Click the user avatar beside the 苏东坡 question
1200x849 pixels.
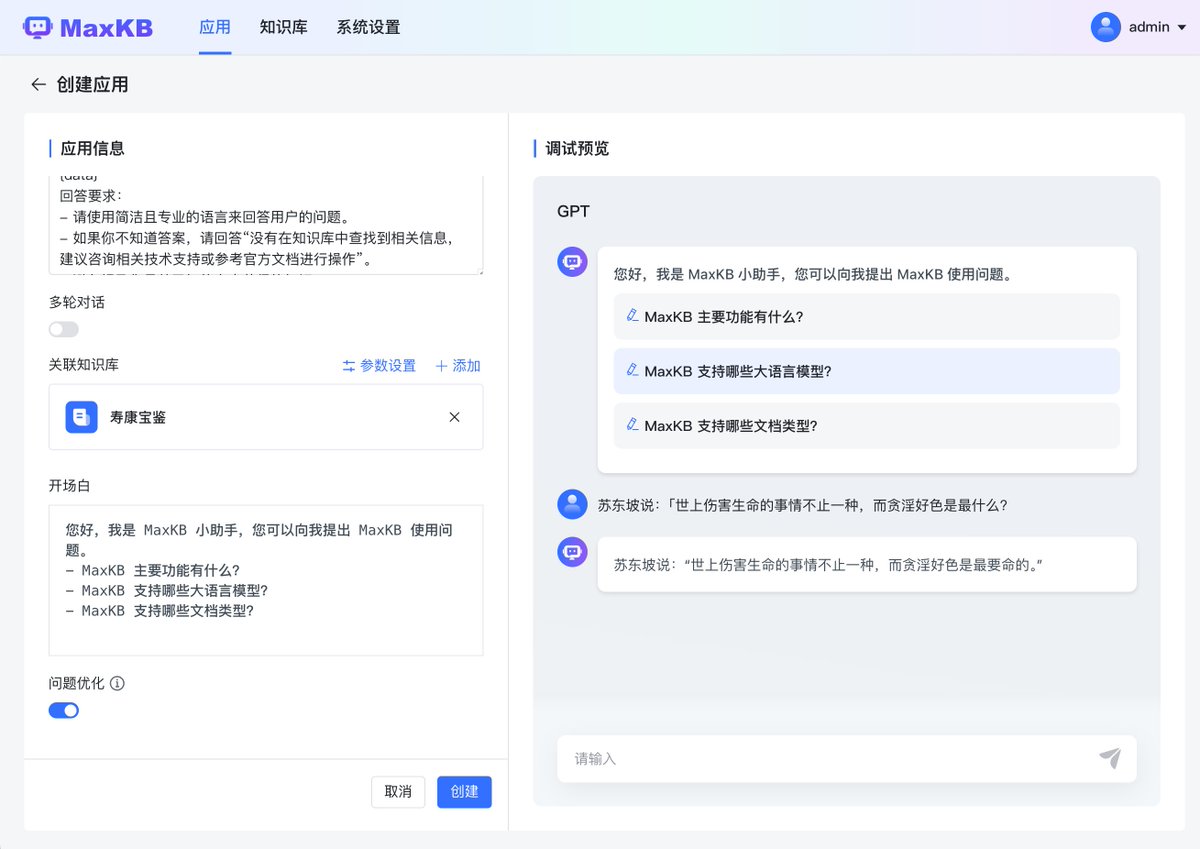572,504
